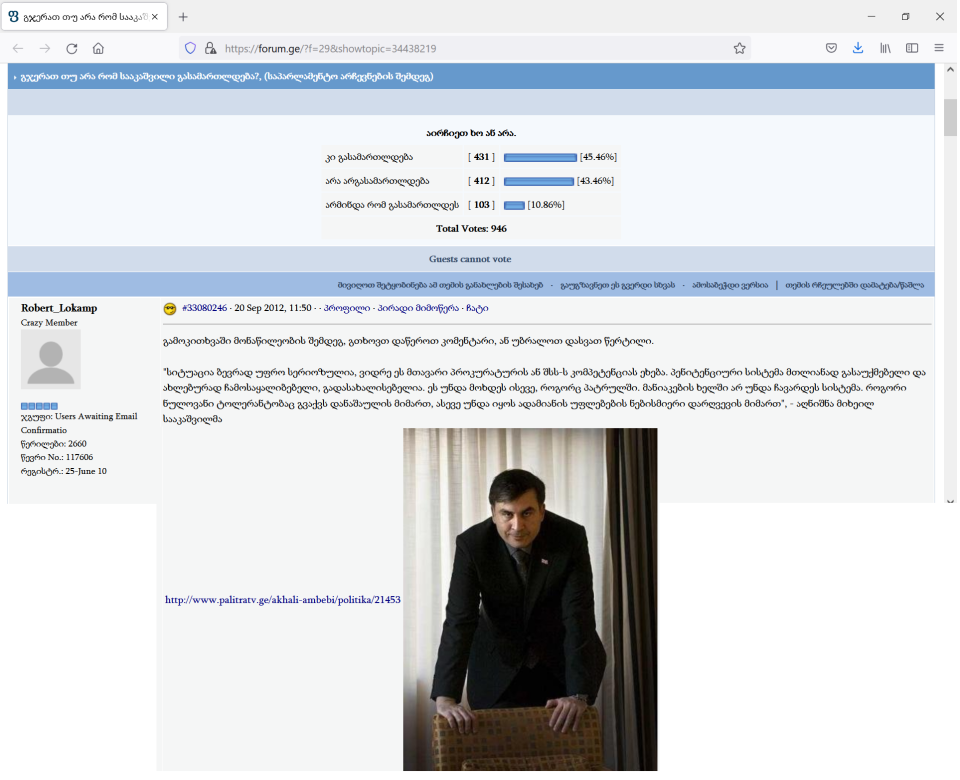Click the 10.86% poll result bar
Image resolution: width=960 pixels, height=780 pixels.
pos(514,205)
